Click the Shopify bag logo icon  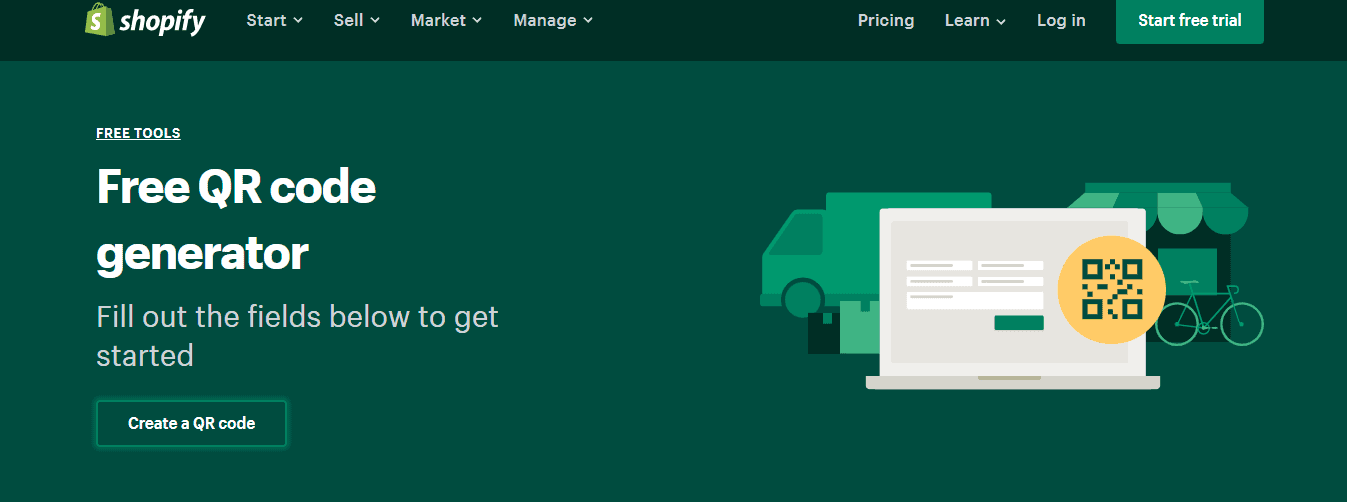tap(99, 20)
